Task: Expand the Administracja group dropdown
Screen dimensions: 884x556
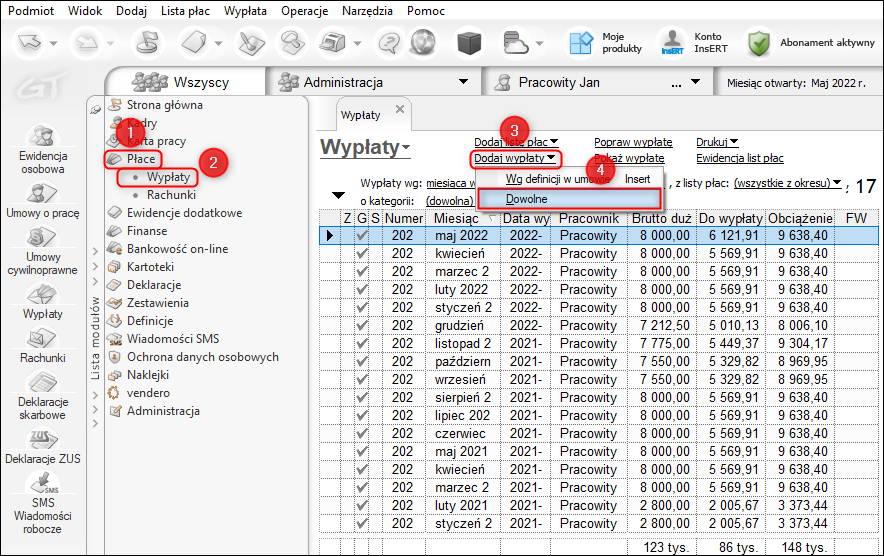Action: click(x=463, y=81)
